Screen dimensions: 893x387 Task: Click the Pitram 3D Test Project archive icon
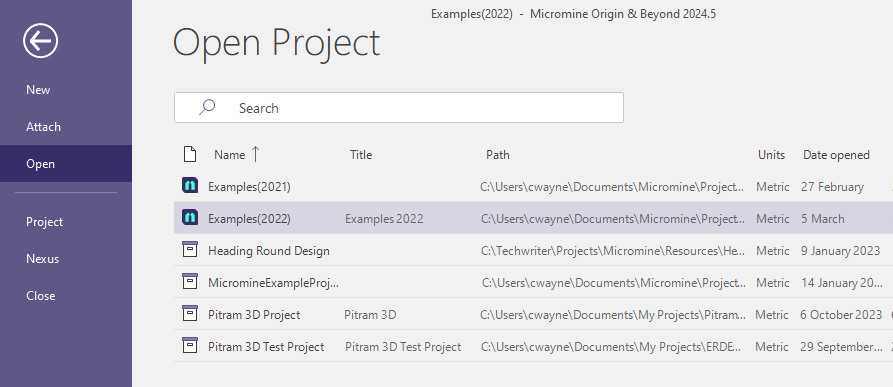[190, 345]
